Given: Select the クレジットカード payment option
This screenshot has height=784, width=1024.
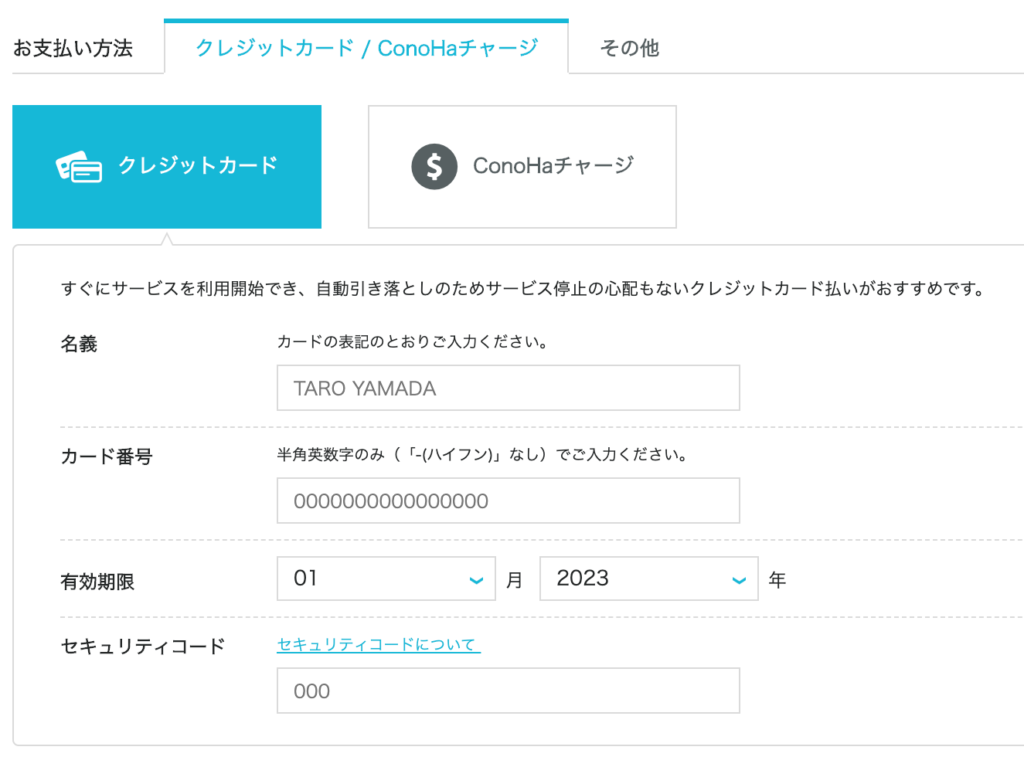Looking at the screenshot, I should pos(167,167).
